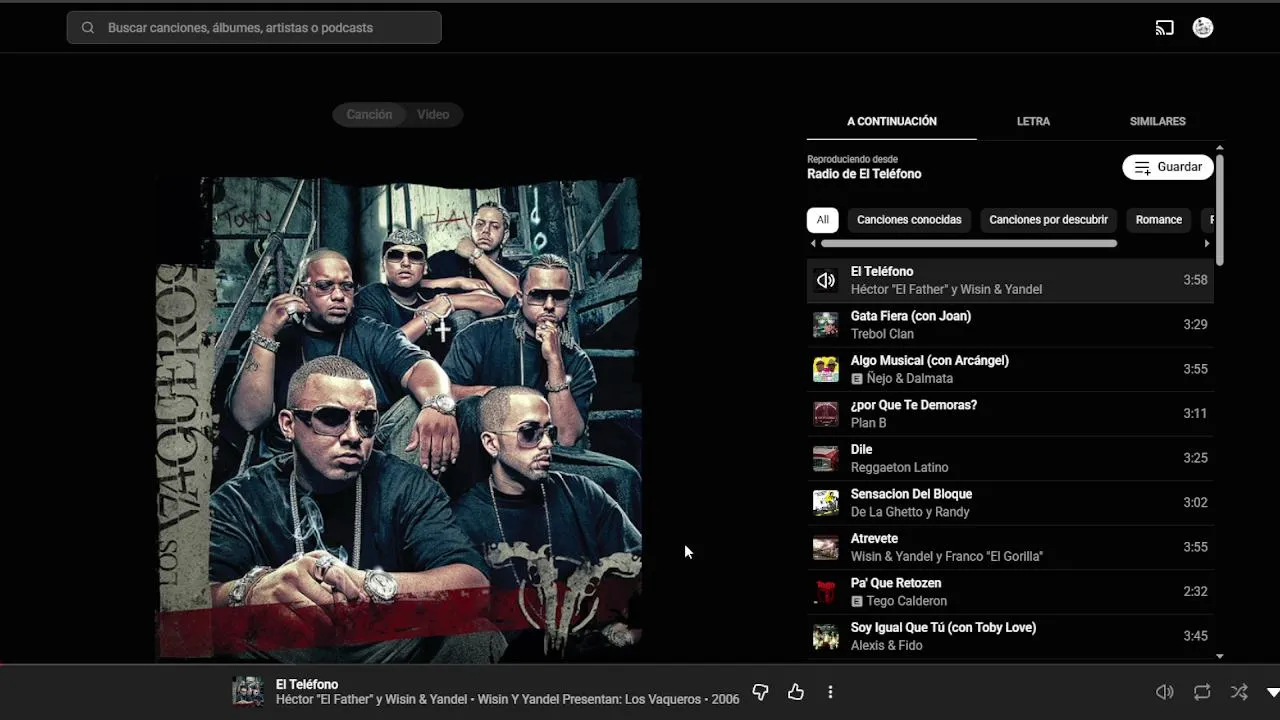Click the player bar volume icon

click(x=1165, y=692)
